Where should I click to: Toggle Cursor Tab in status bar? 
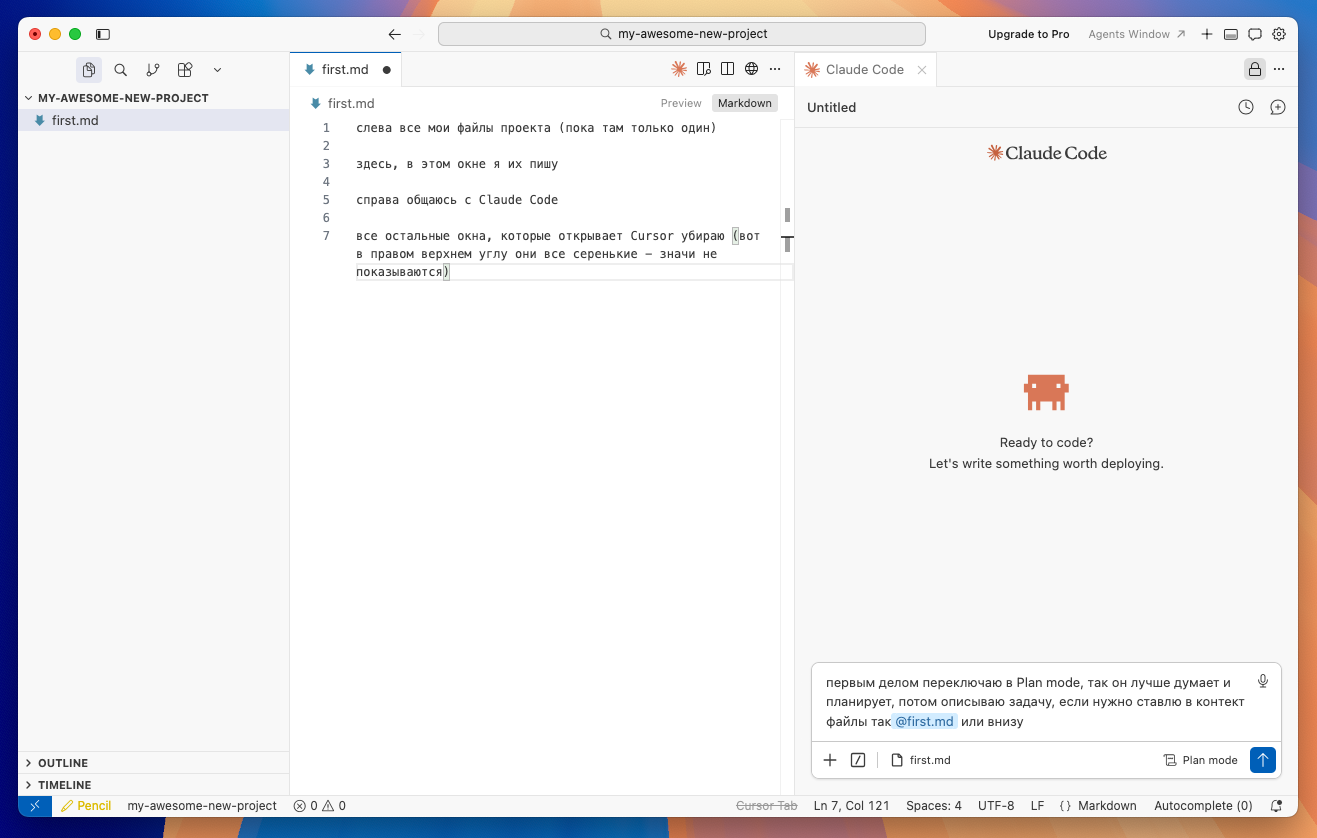[x=766, y=806]
